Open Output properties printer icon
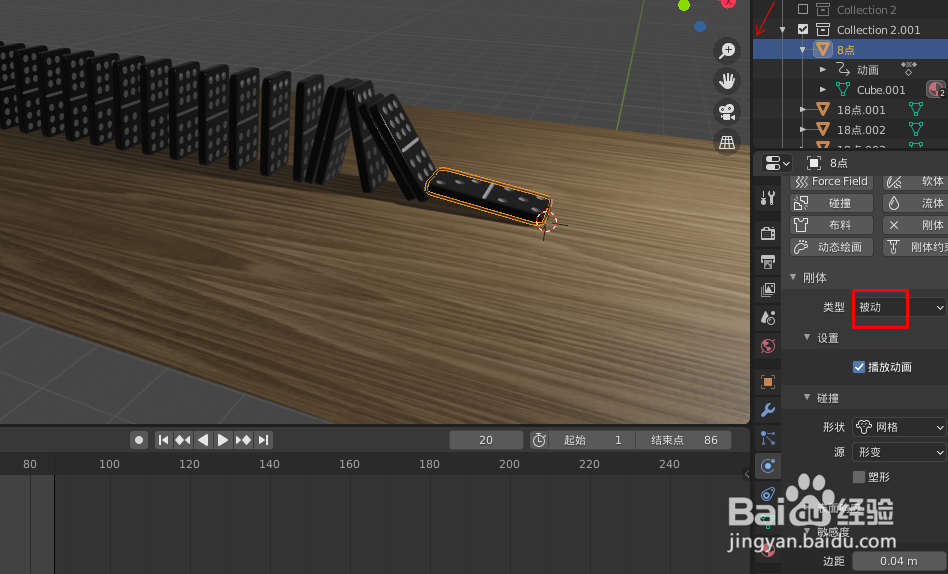Image resolution: width=948 pixels, height=574 pixels. point(768,261)
